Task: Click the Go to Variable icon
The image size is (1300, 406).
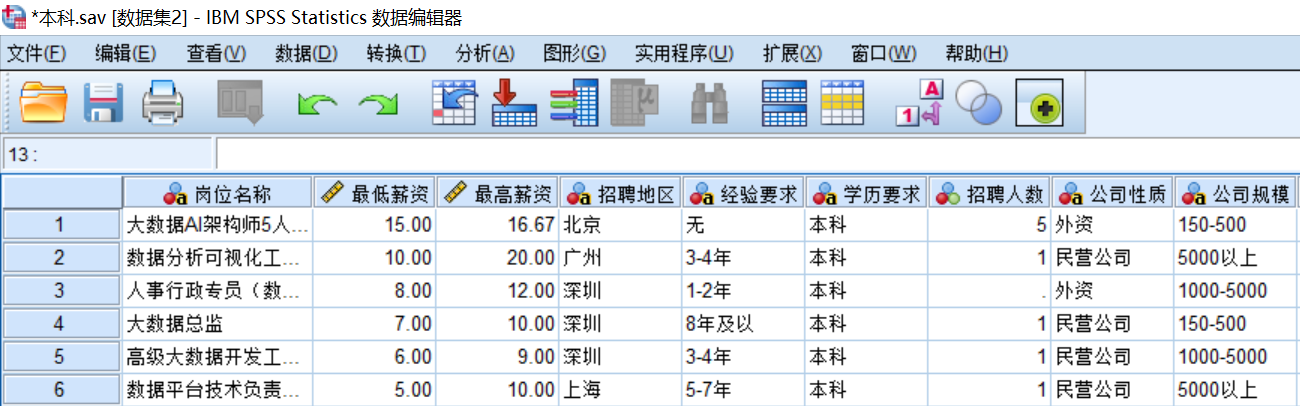Action: 515,102
